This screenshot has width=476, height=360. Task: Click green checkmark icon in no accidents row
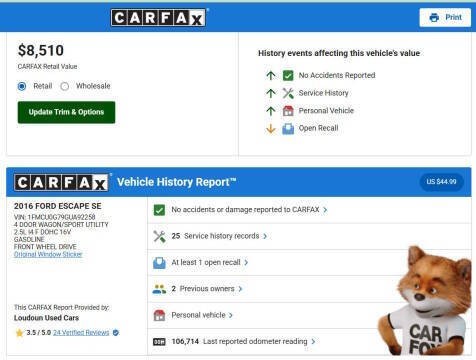(x=159, y=210)
